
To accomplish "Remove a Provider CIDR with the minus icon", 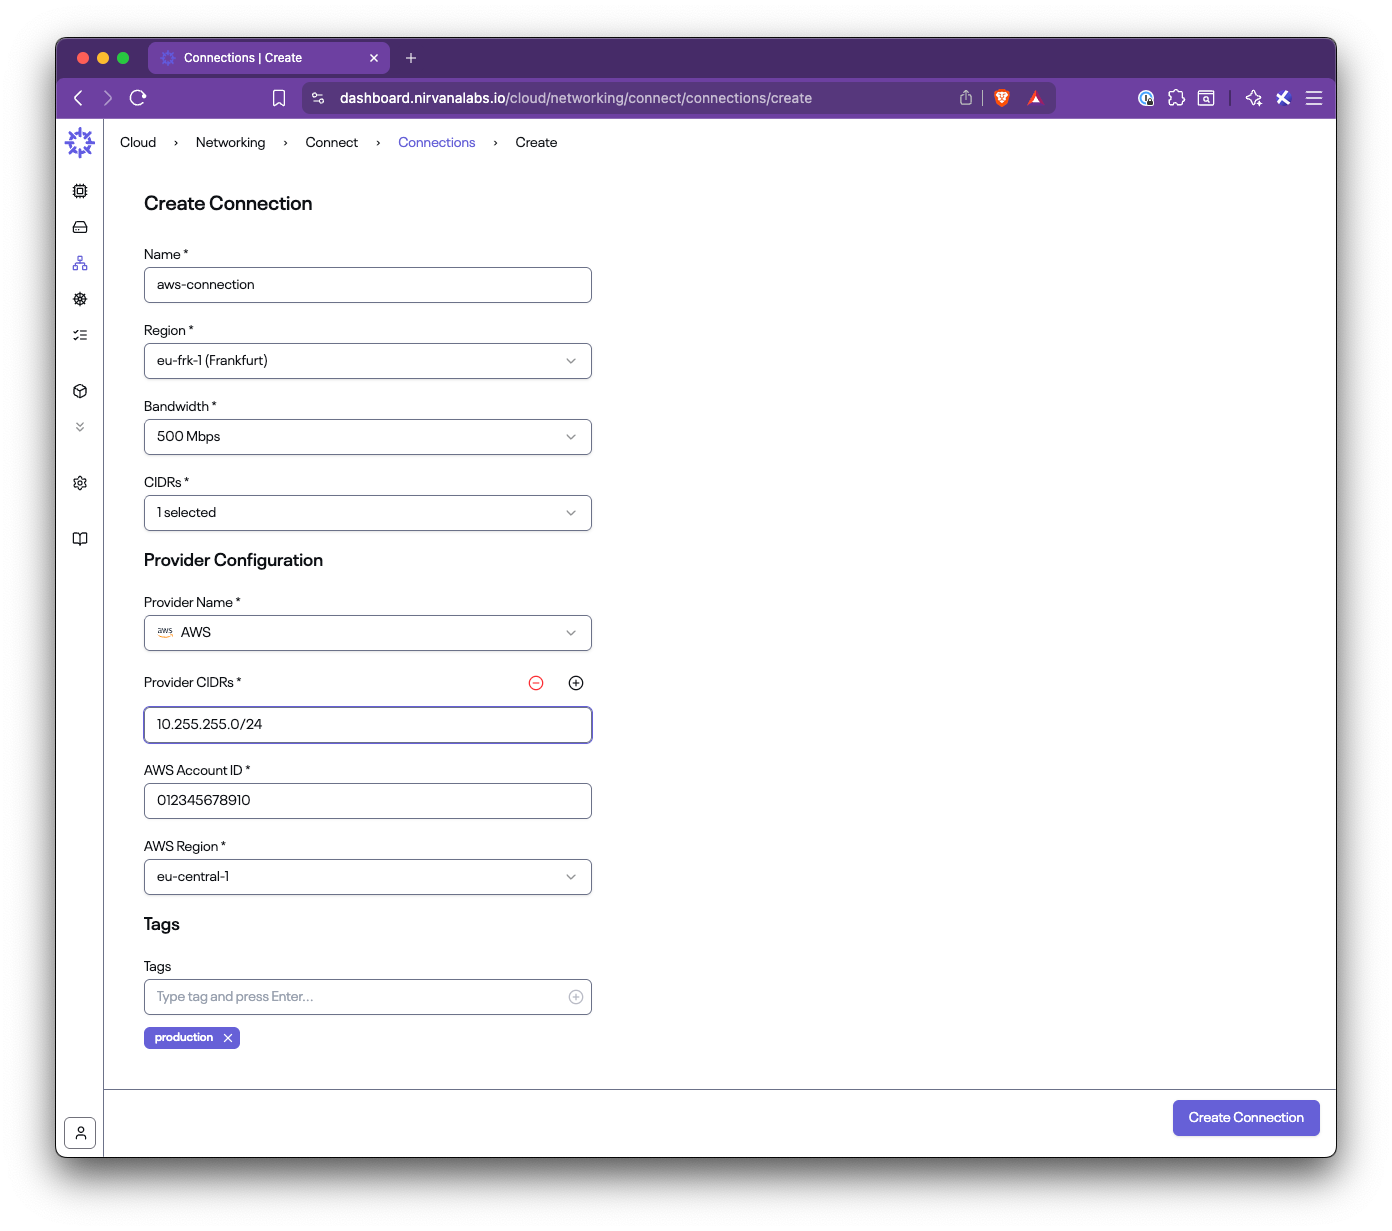I will (536, 683).
